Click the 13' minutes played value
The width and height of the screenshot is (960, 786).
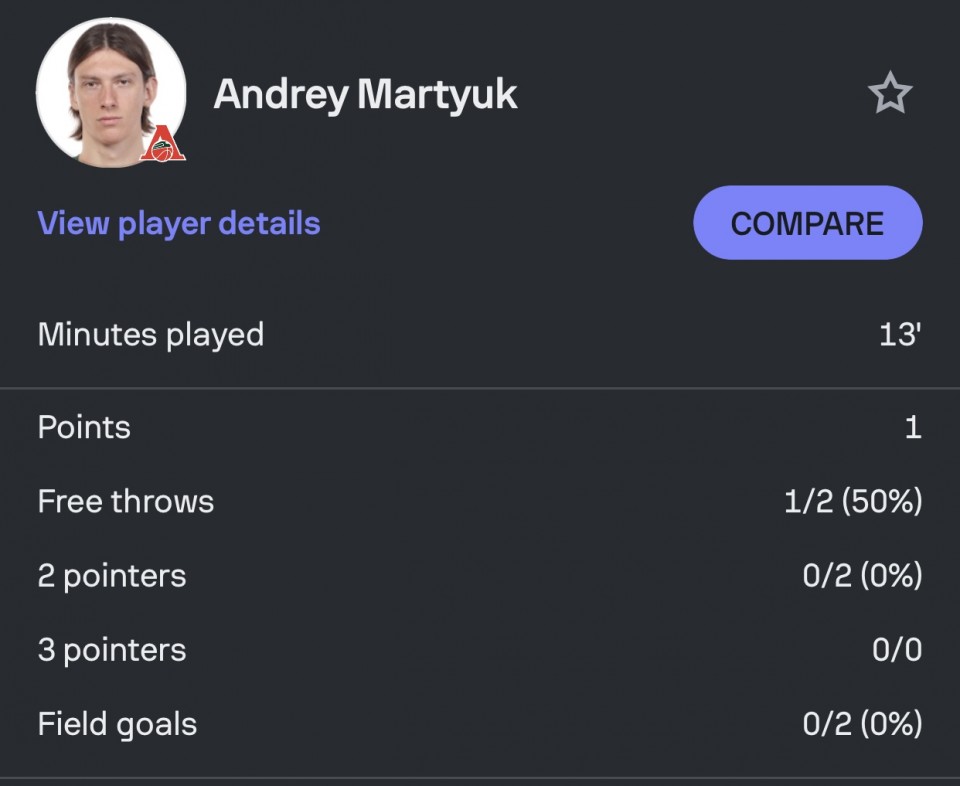pos(901,335)
